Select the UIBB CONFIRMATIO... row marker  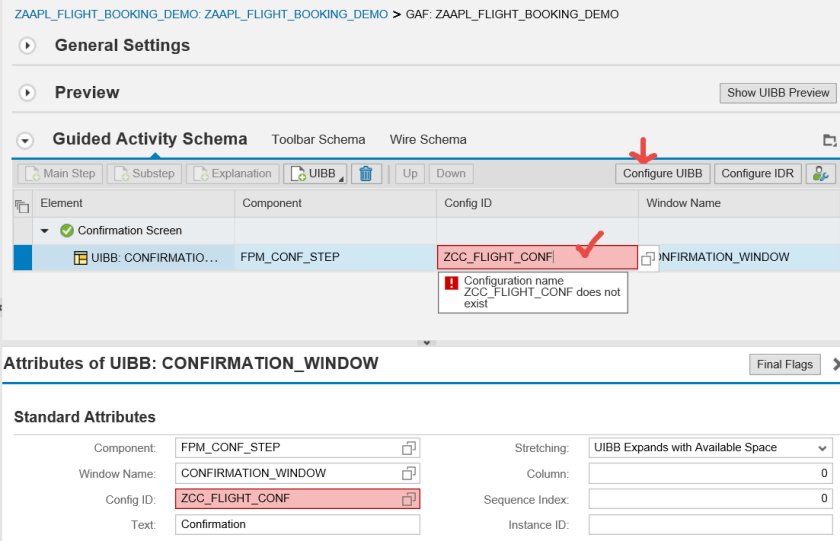click(x=23, y=258)
